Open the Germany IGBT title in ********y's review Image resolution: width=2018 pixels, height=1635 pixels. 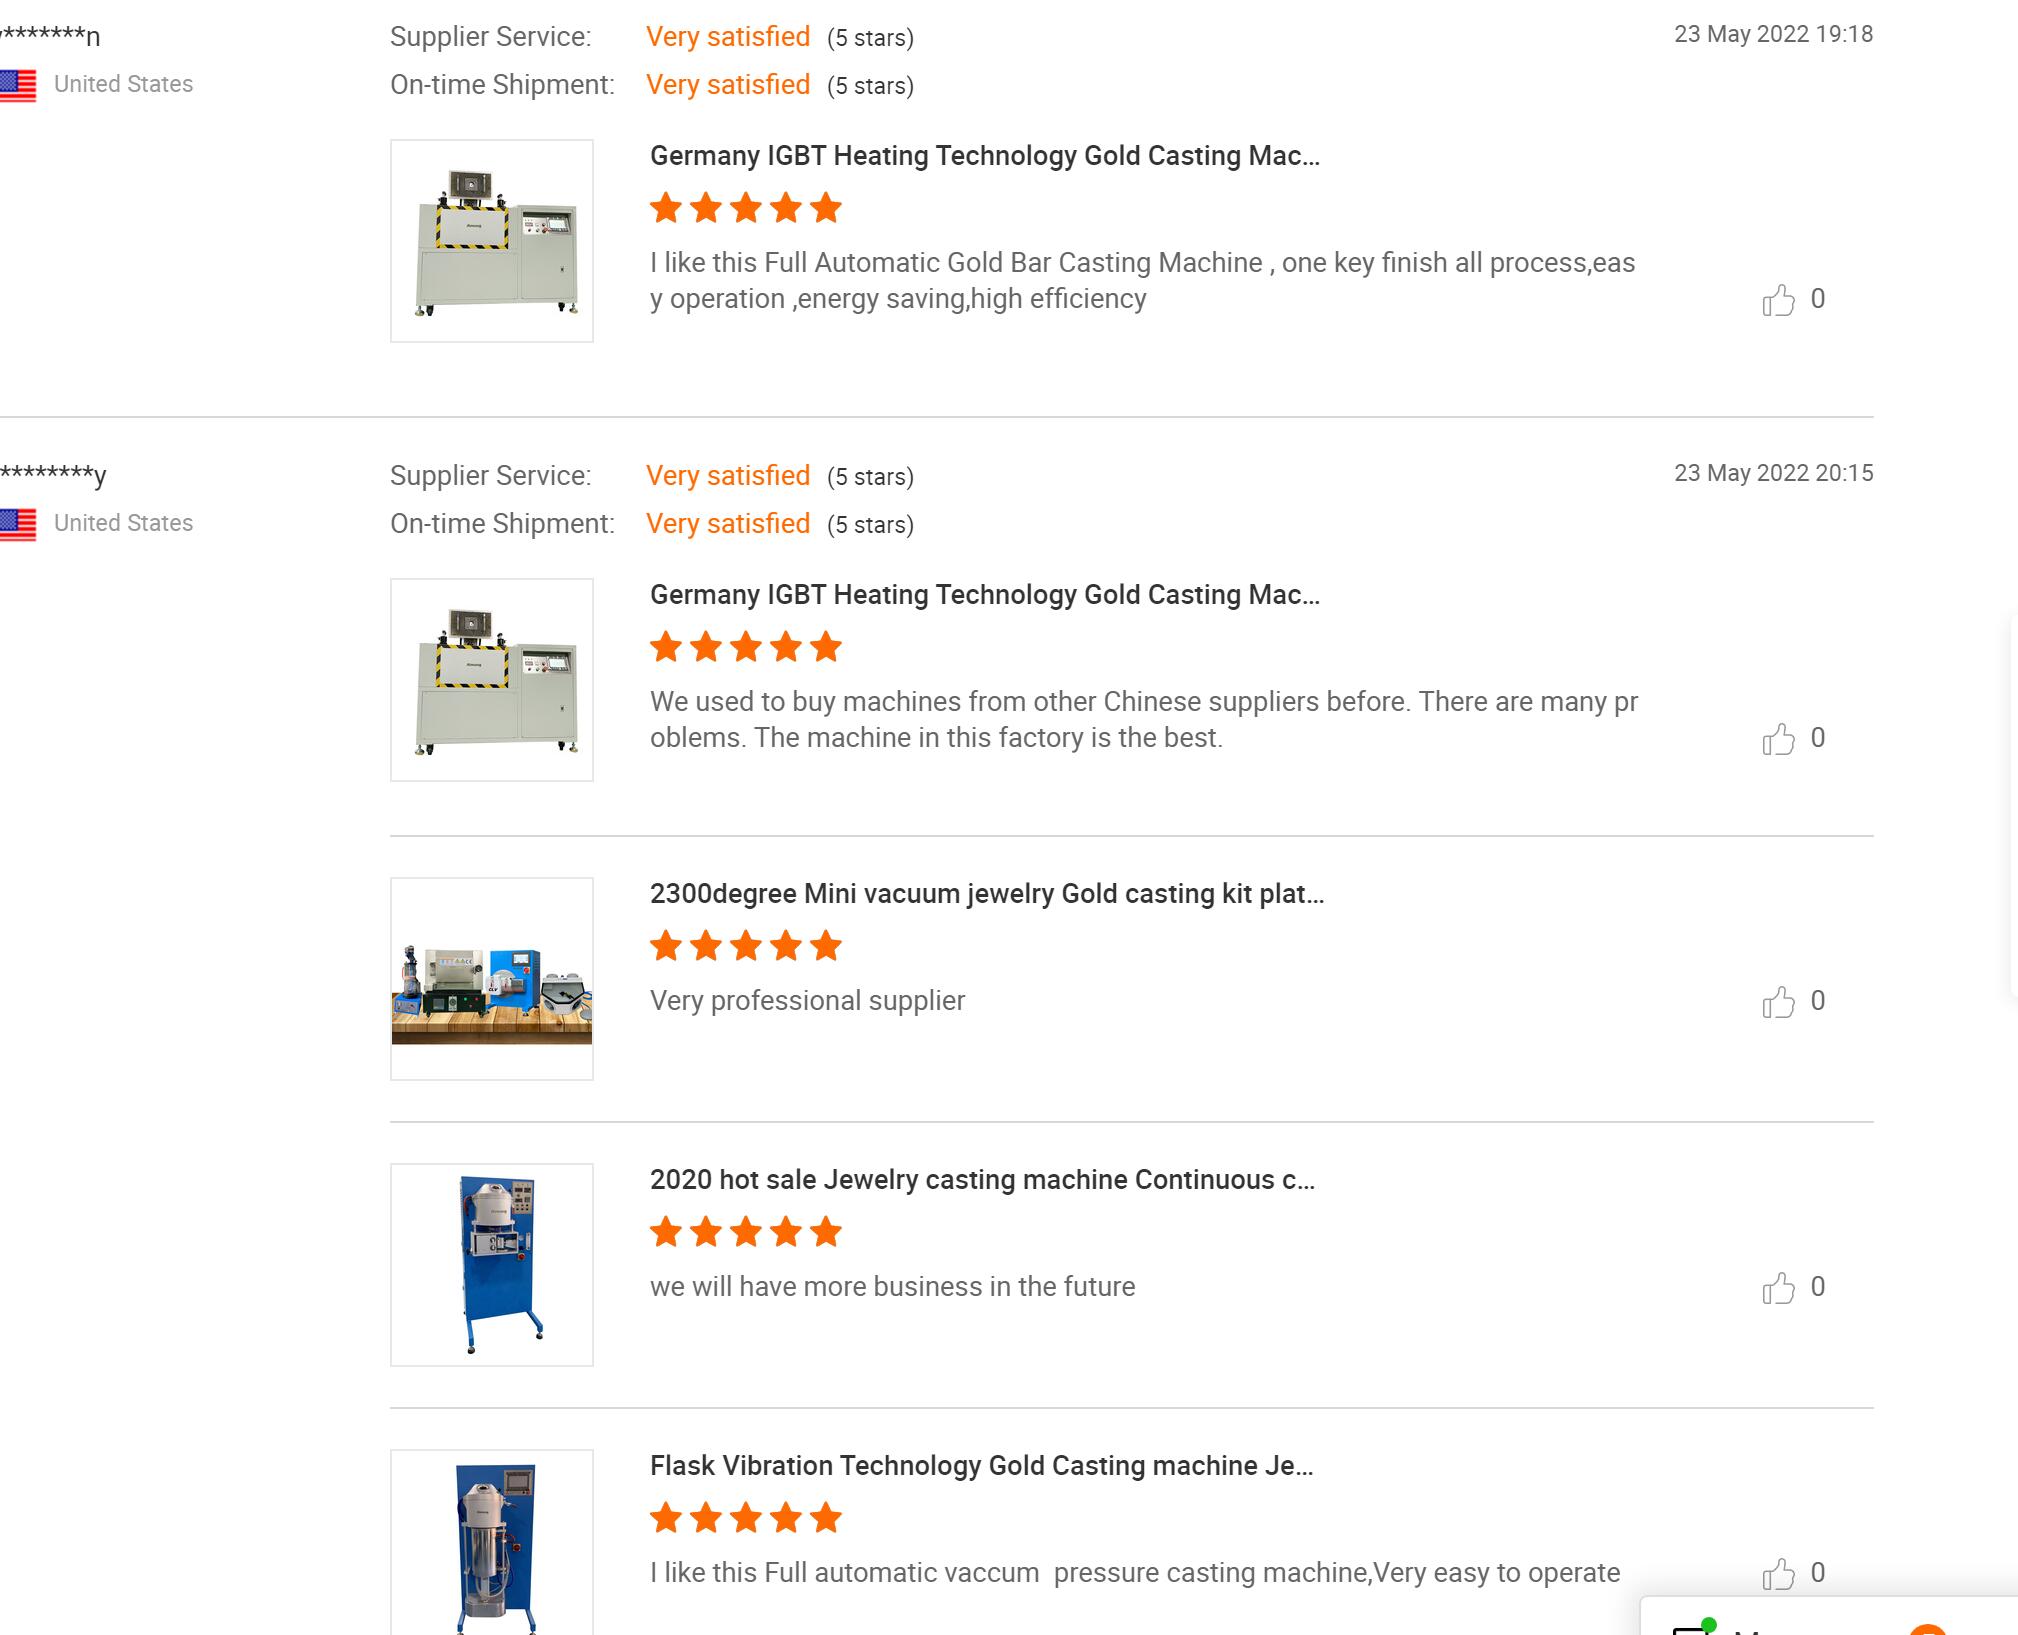(x=984, y=595)
